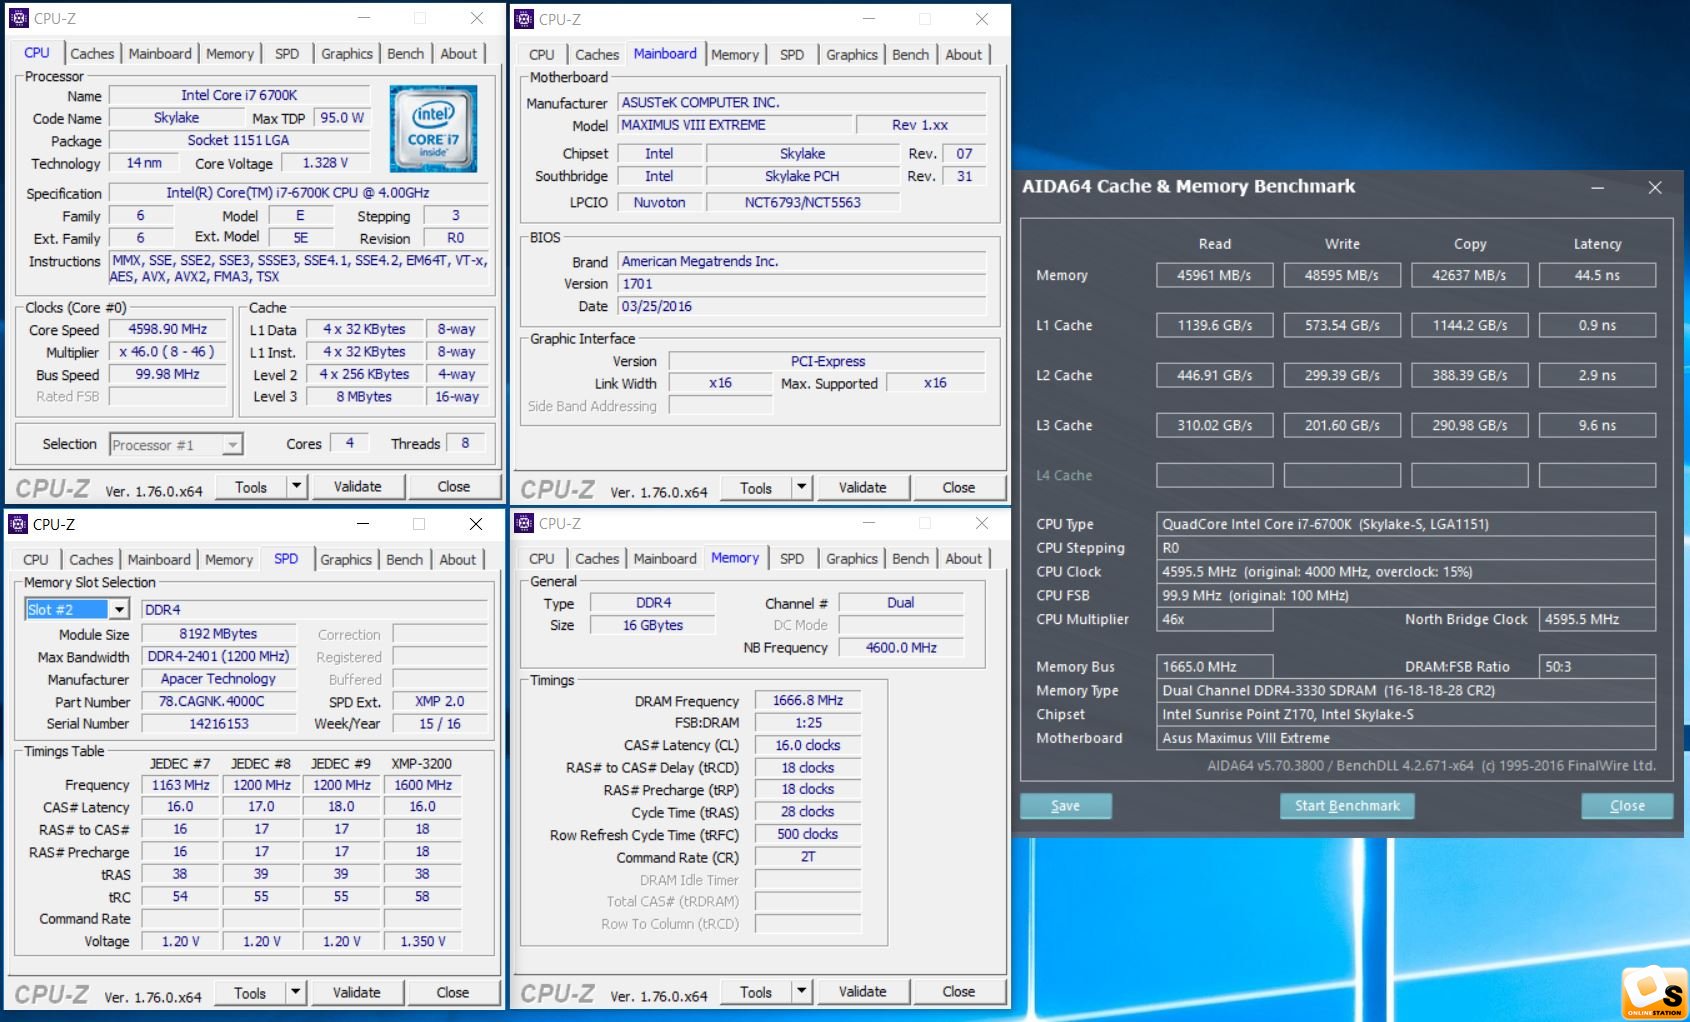The width and height of the screenshot is (1690, 1022).
Task: Click the empty L4 Cache Read field
Action: [1214, 475]
